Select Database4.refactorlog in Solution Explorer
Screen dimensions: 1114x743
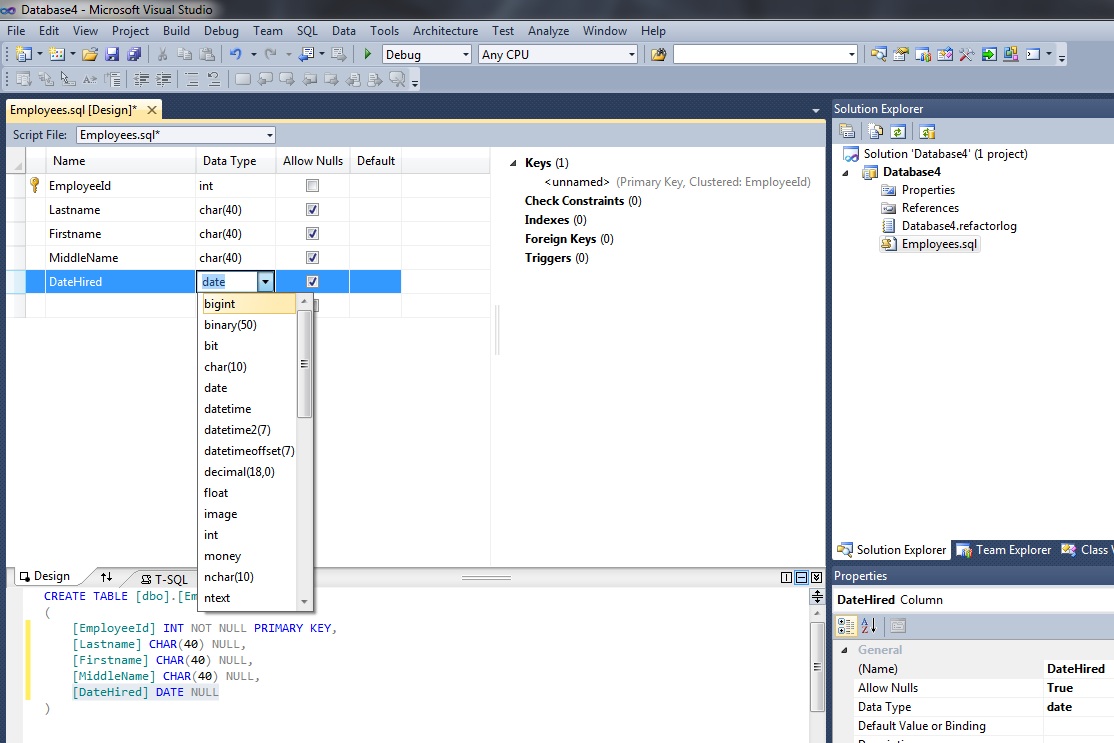click(958, 226)
